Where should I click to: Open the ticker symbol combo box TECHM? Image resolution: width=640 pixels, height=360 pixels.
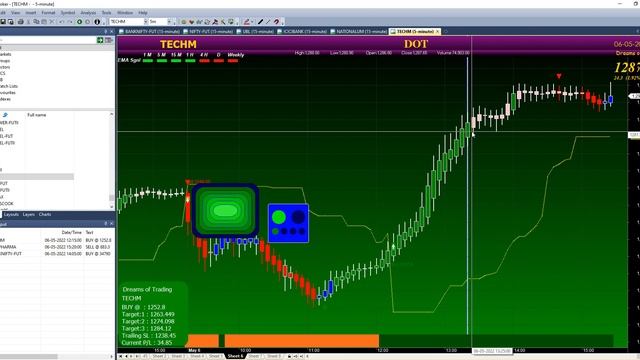[129, 22]
